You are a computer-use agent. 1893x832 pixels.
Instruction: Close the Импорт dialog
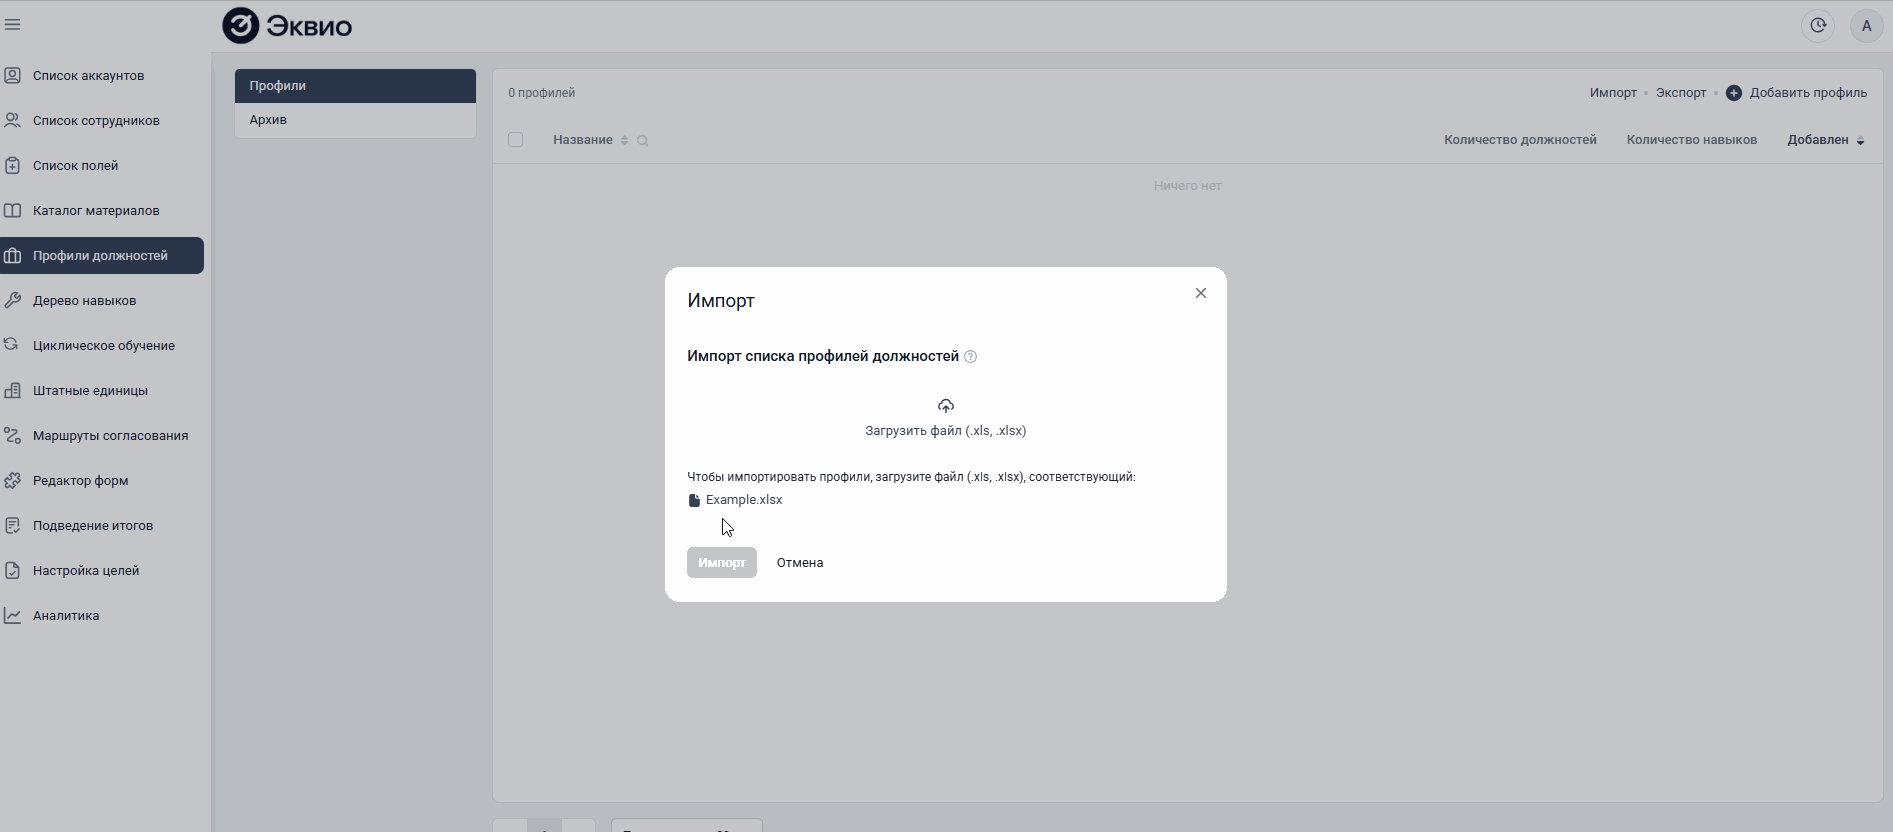(1201, 293)
